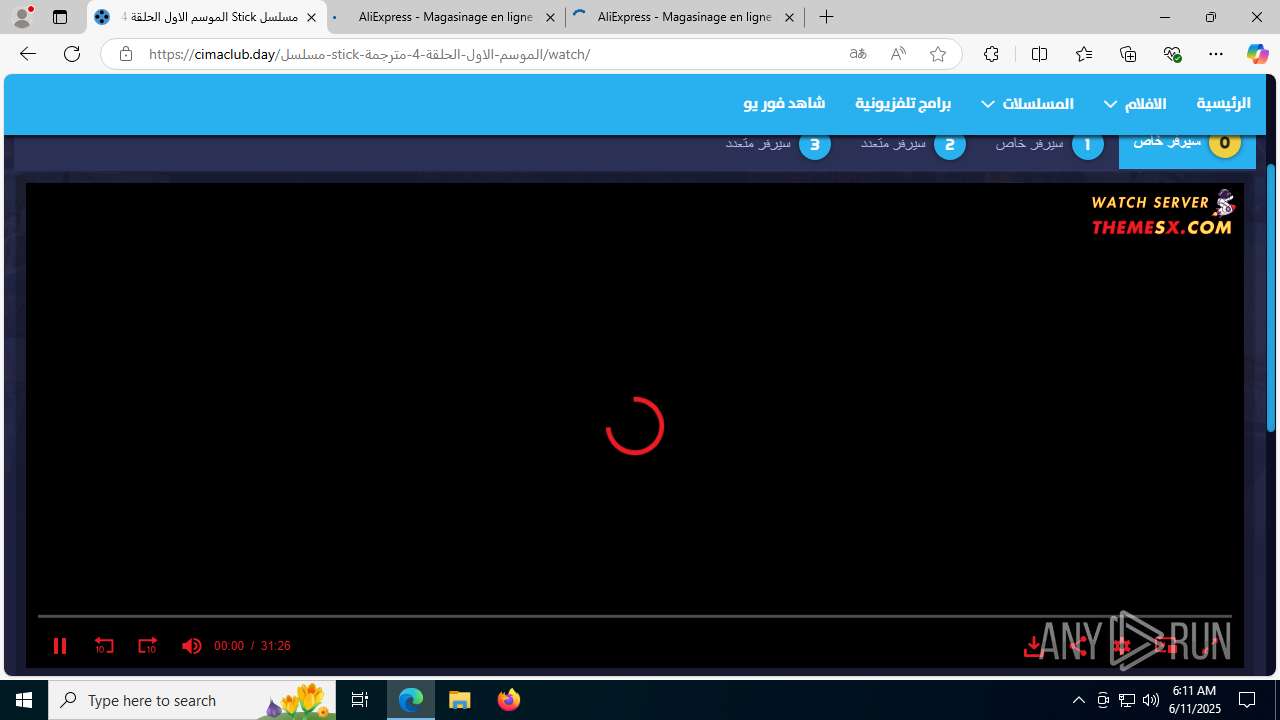
Task: Refresh the current page
Action: tap(72, 54)
